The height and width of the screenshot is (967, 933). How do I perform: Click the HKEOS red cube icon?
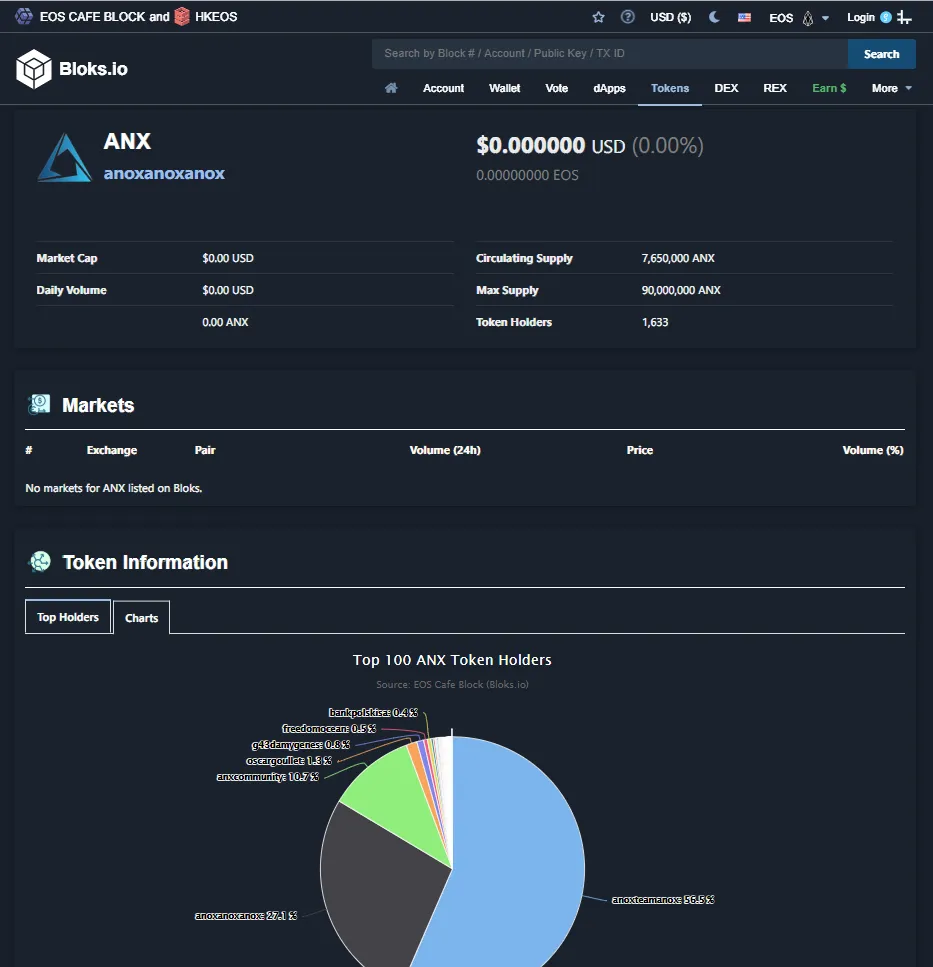pos(182,17)
